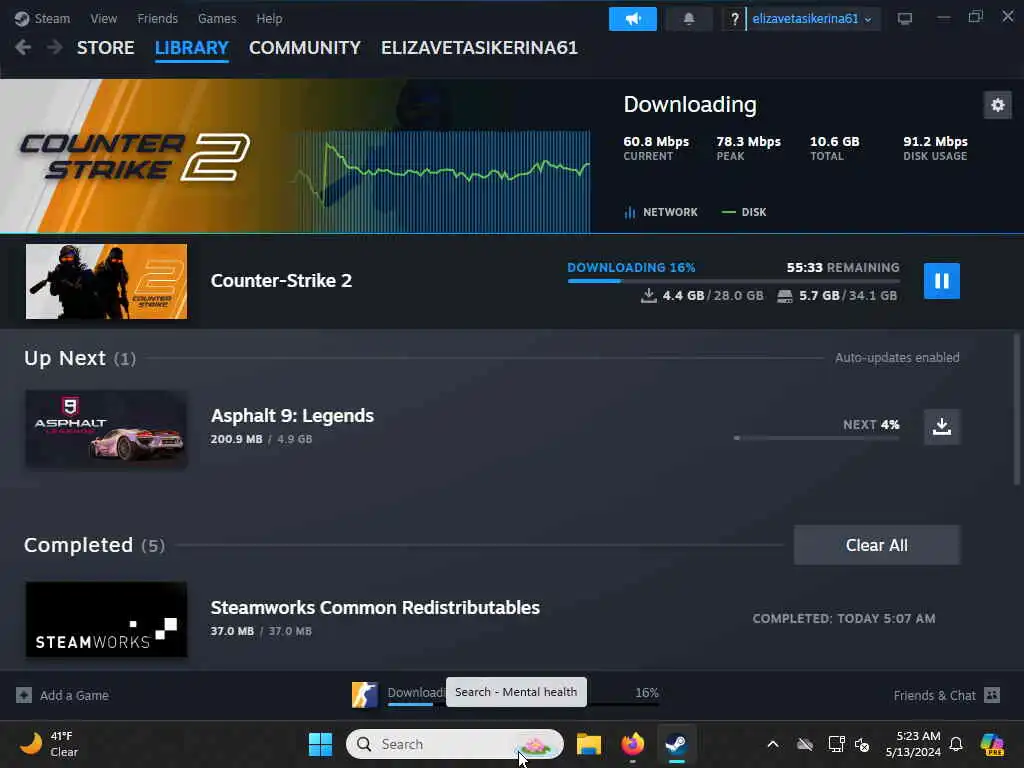Click the network display tray icon
Screen dimensions: 1024x768
point(836,744)
